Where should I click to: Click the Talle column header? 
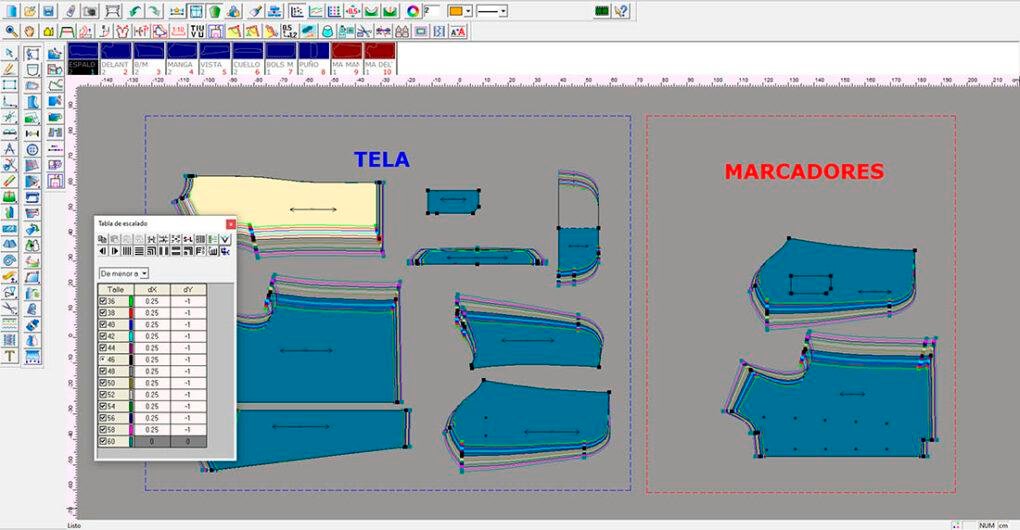click(116, 289)
